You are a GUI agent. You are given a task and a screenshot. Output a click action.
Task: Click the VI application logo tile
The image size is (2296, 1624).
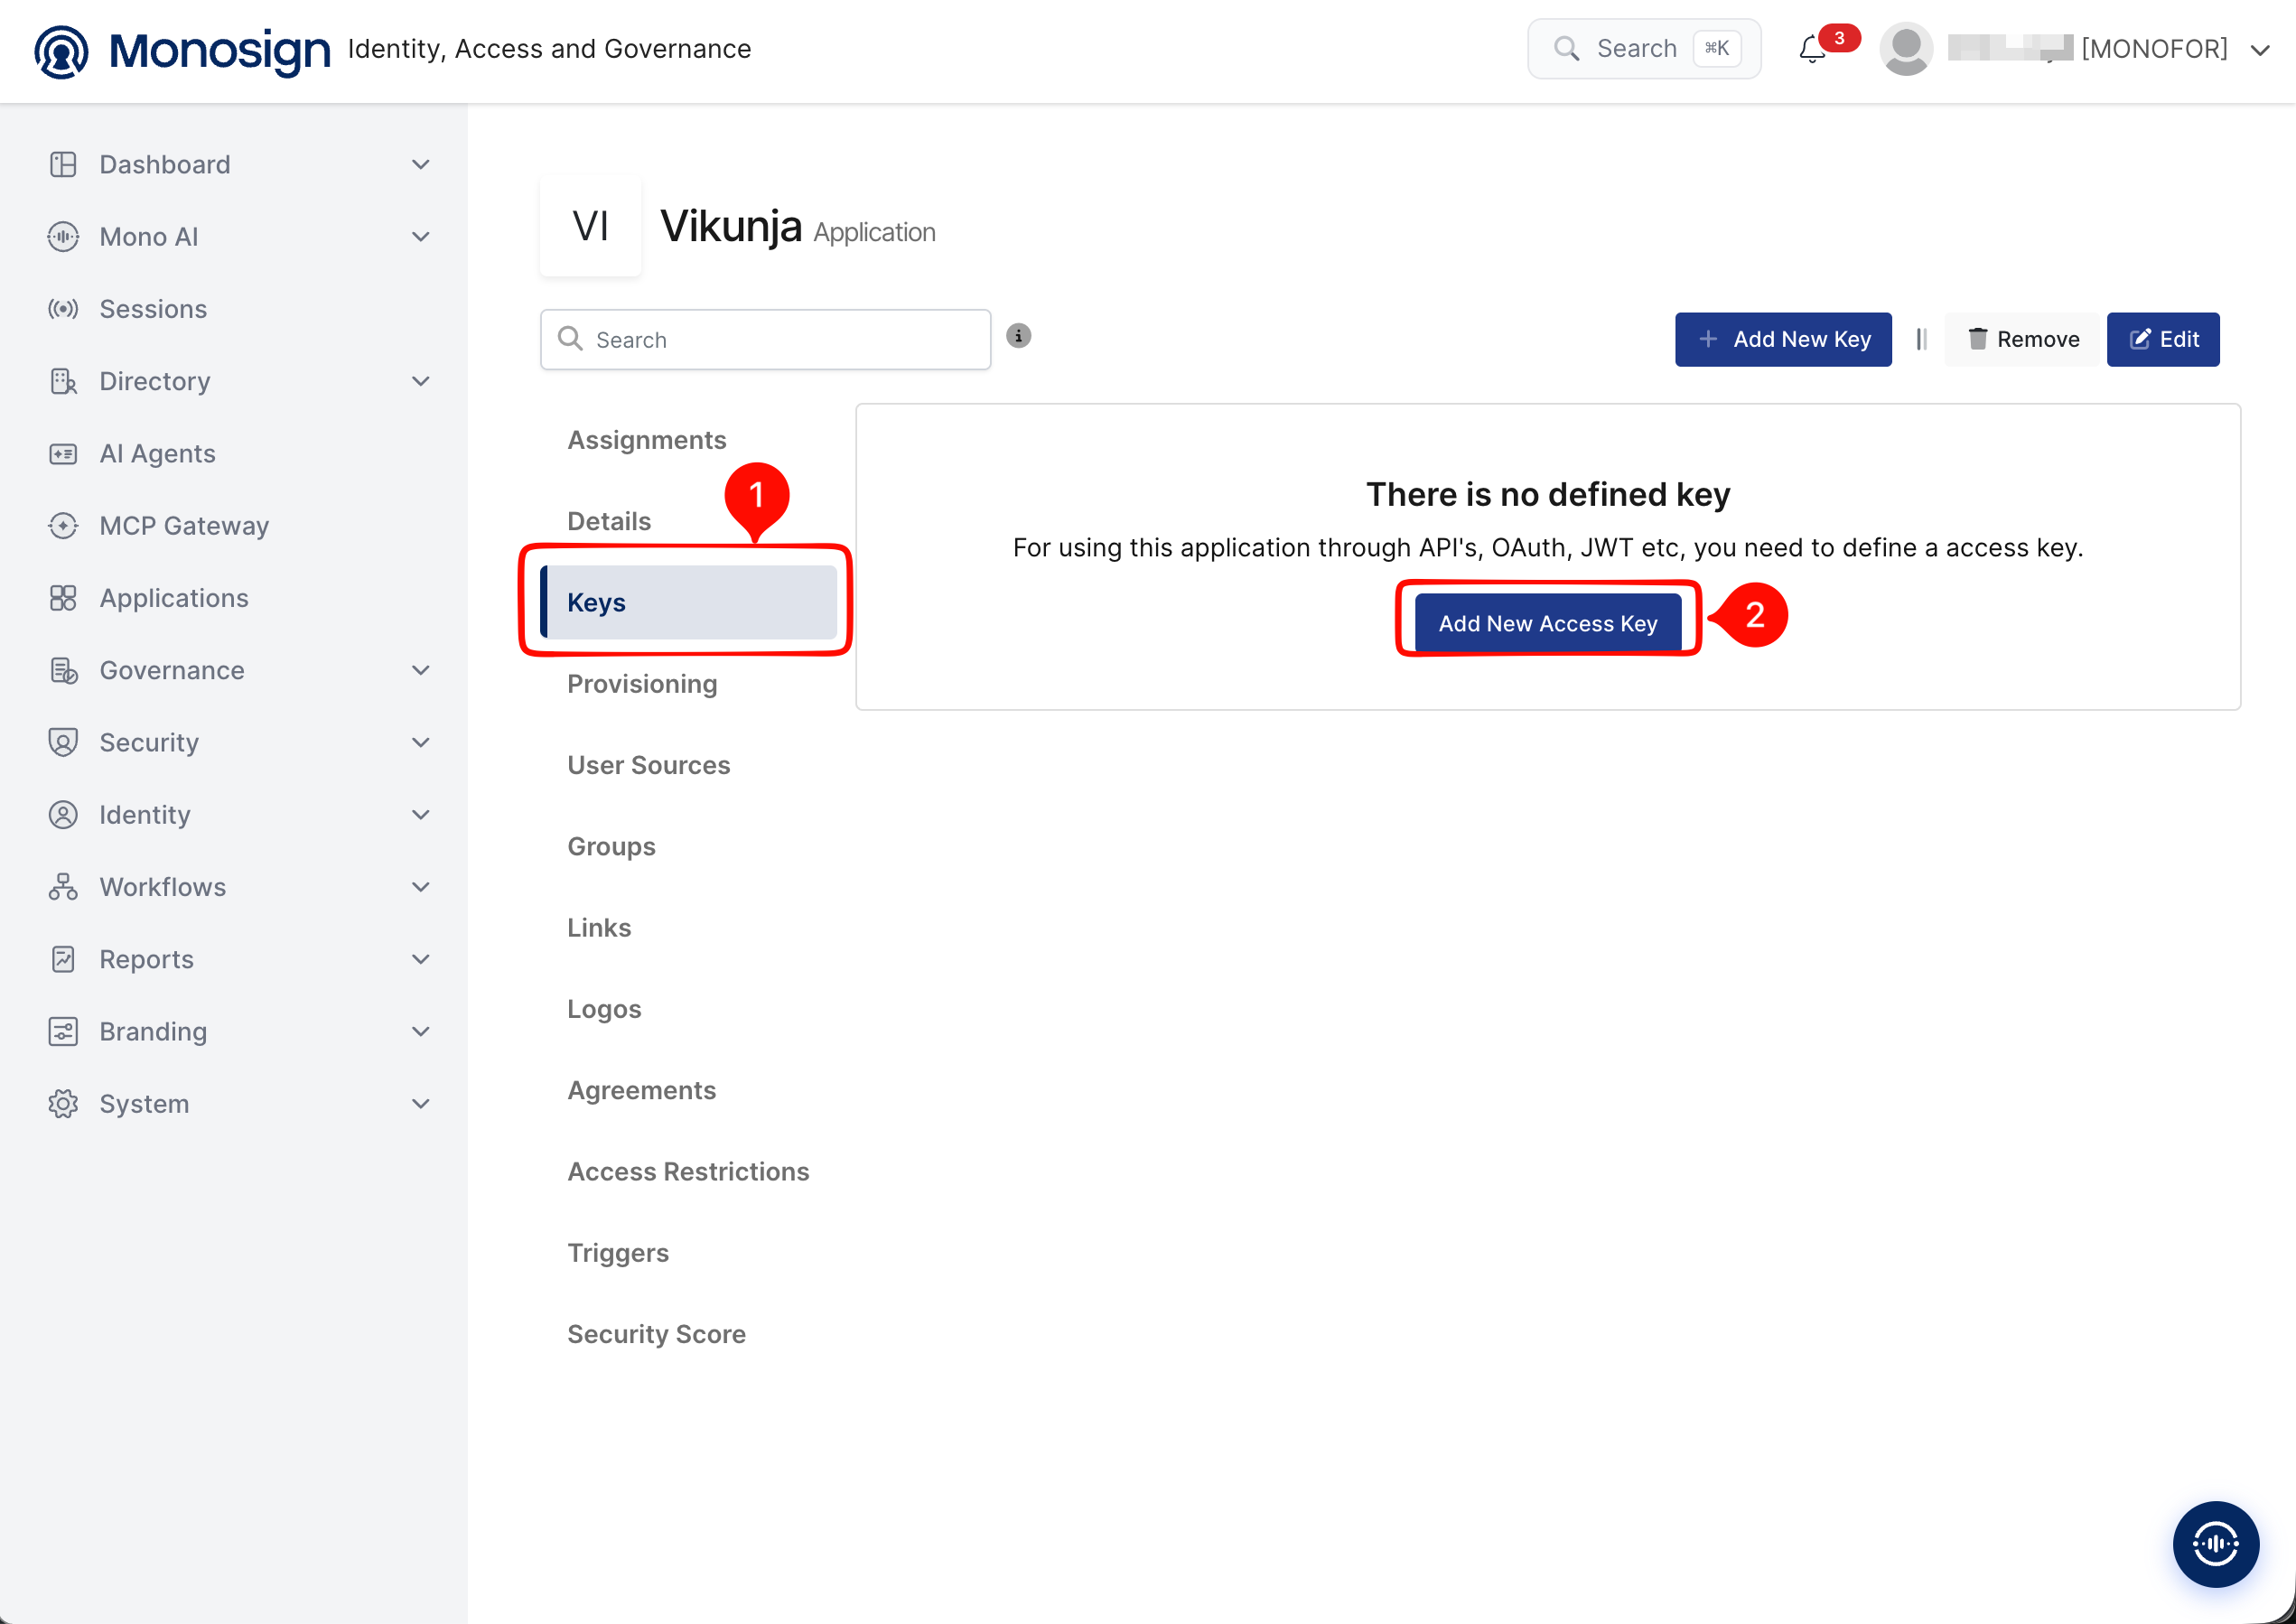(590, 226)
